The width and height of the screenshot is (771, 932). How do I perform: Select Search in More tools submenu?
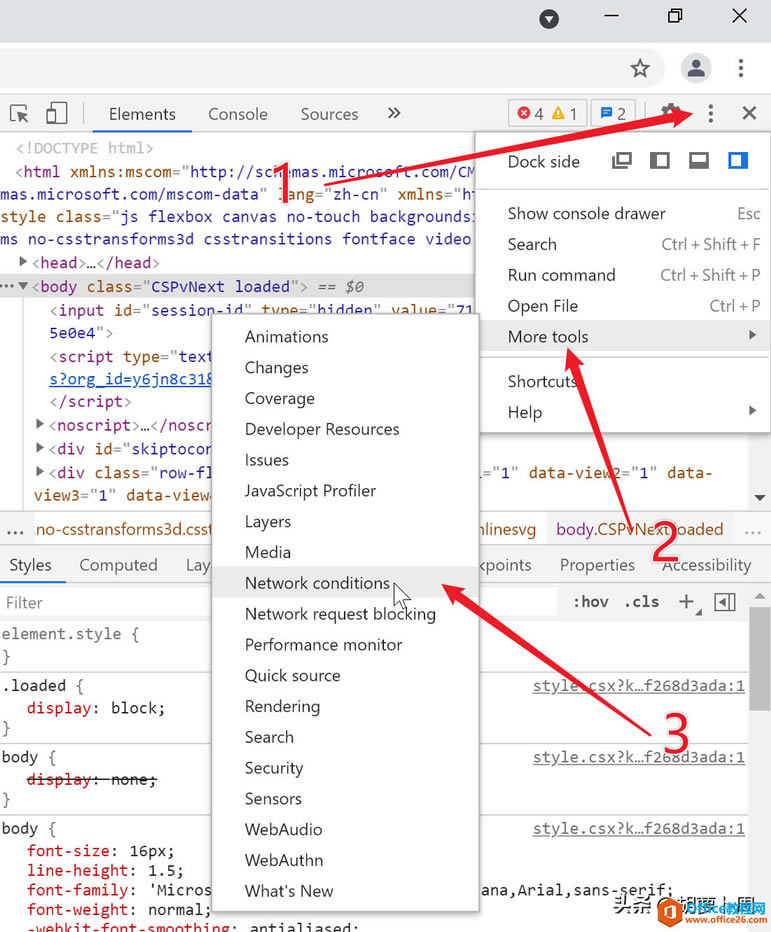345,737
